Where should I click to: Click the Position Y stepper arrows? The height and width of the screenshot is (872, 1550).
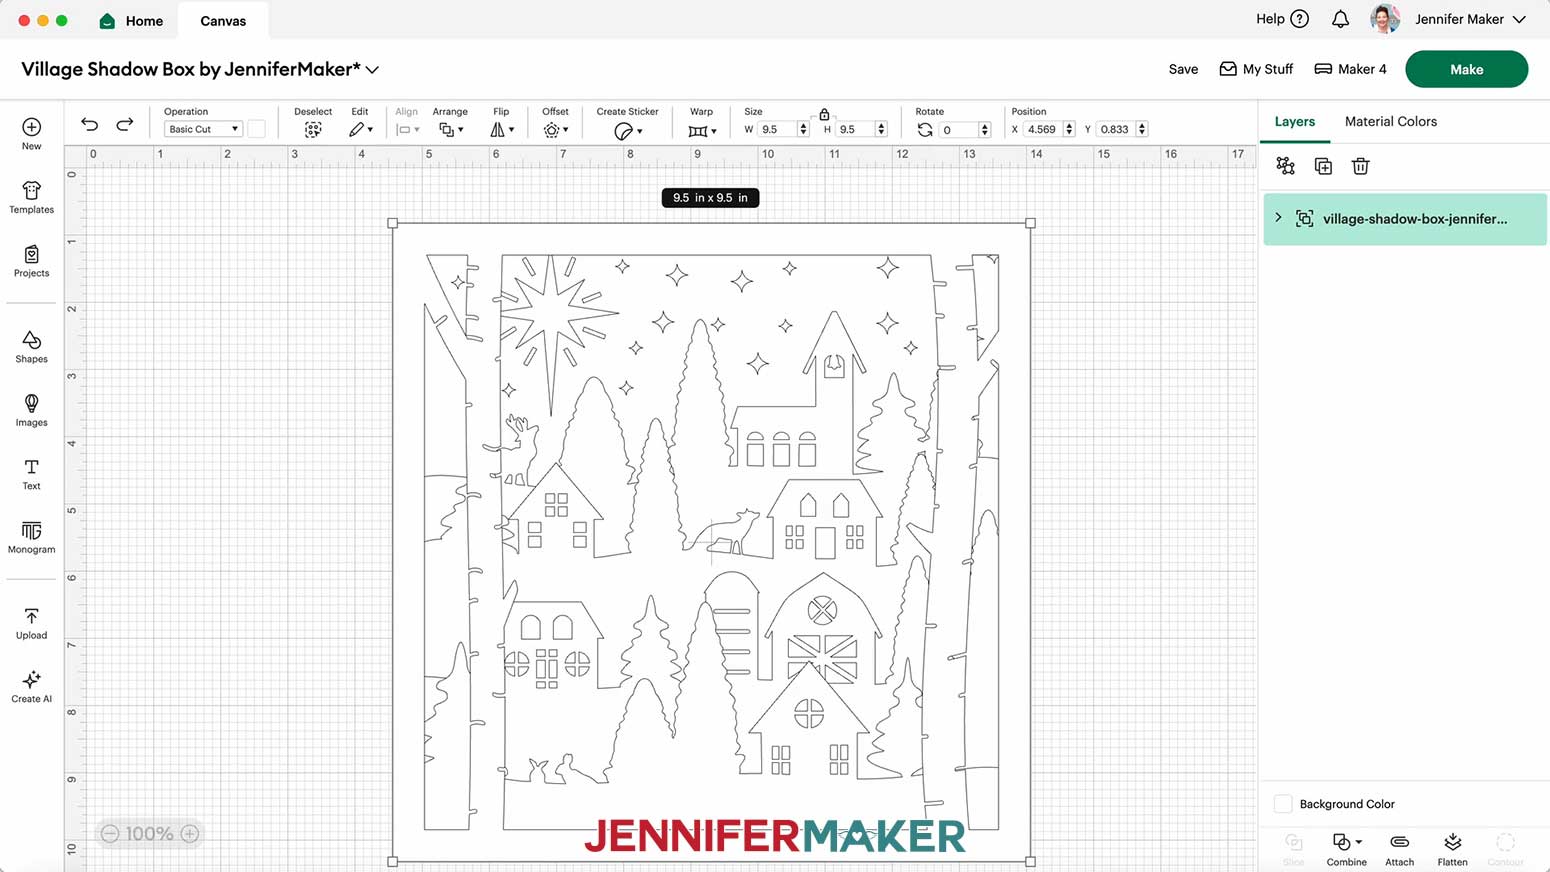(x=1142, y=129)
